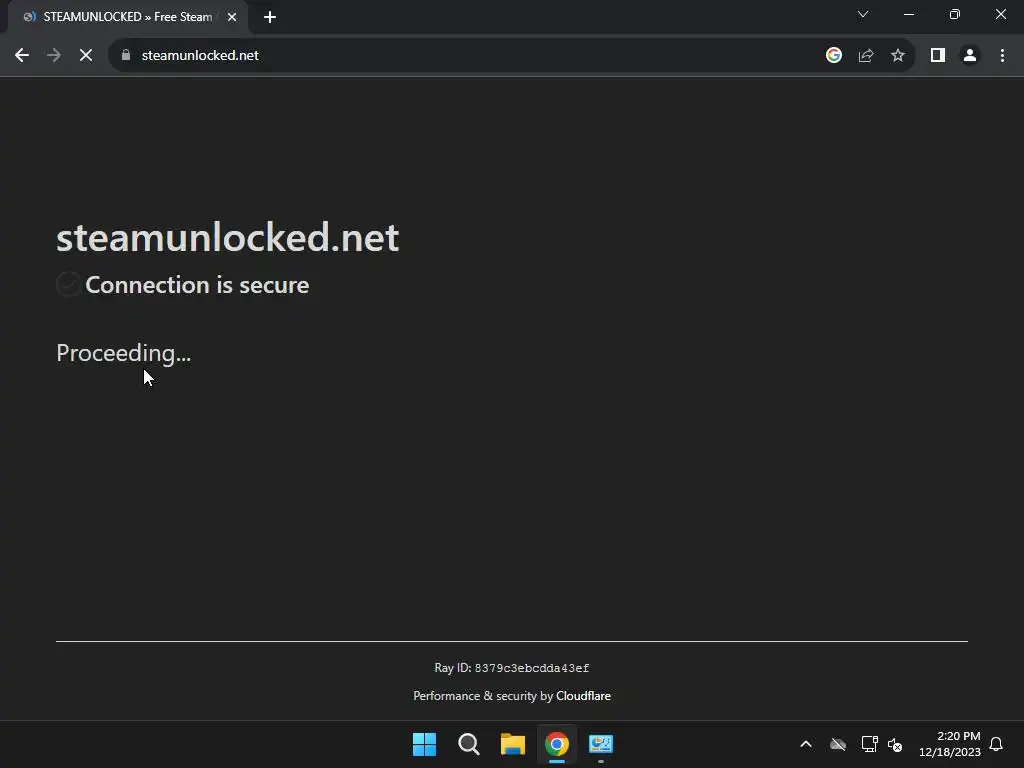Open the Windows Start menu
Image resolution: width=1024 pixels, height=768 pixels.
[424, 744]
